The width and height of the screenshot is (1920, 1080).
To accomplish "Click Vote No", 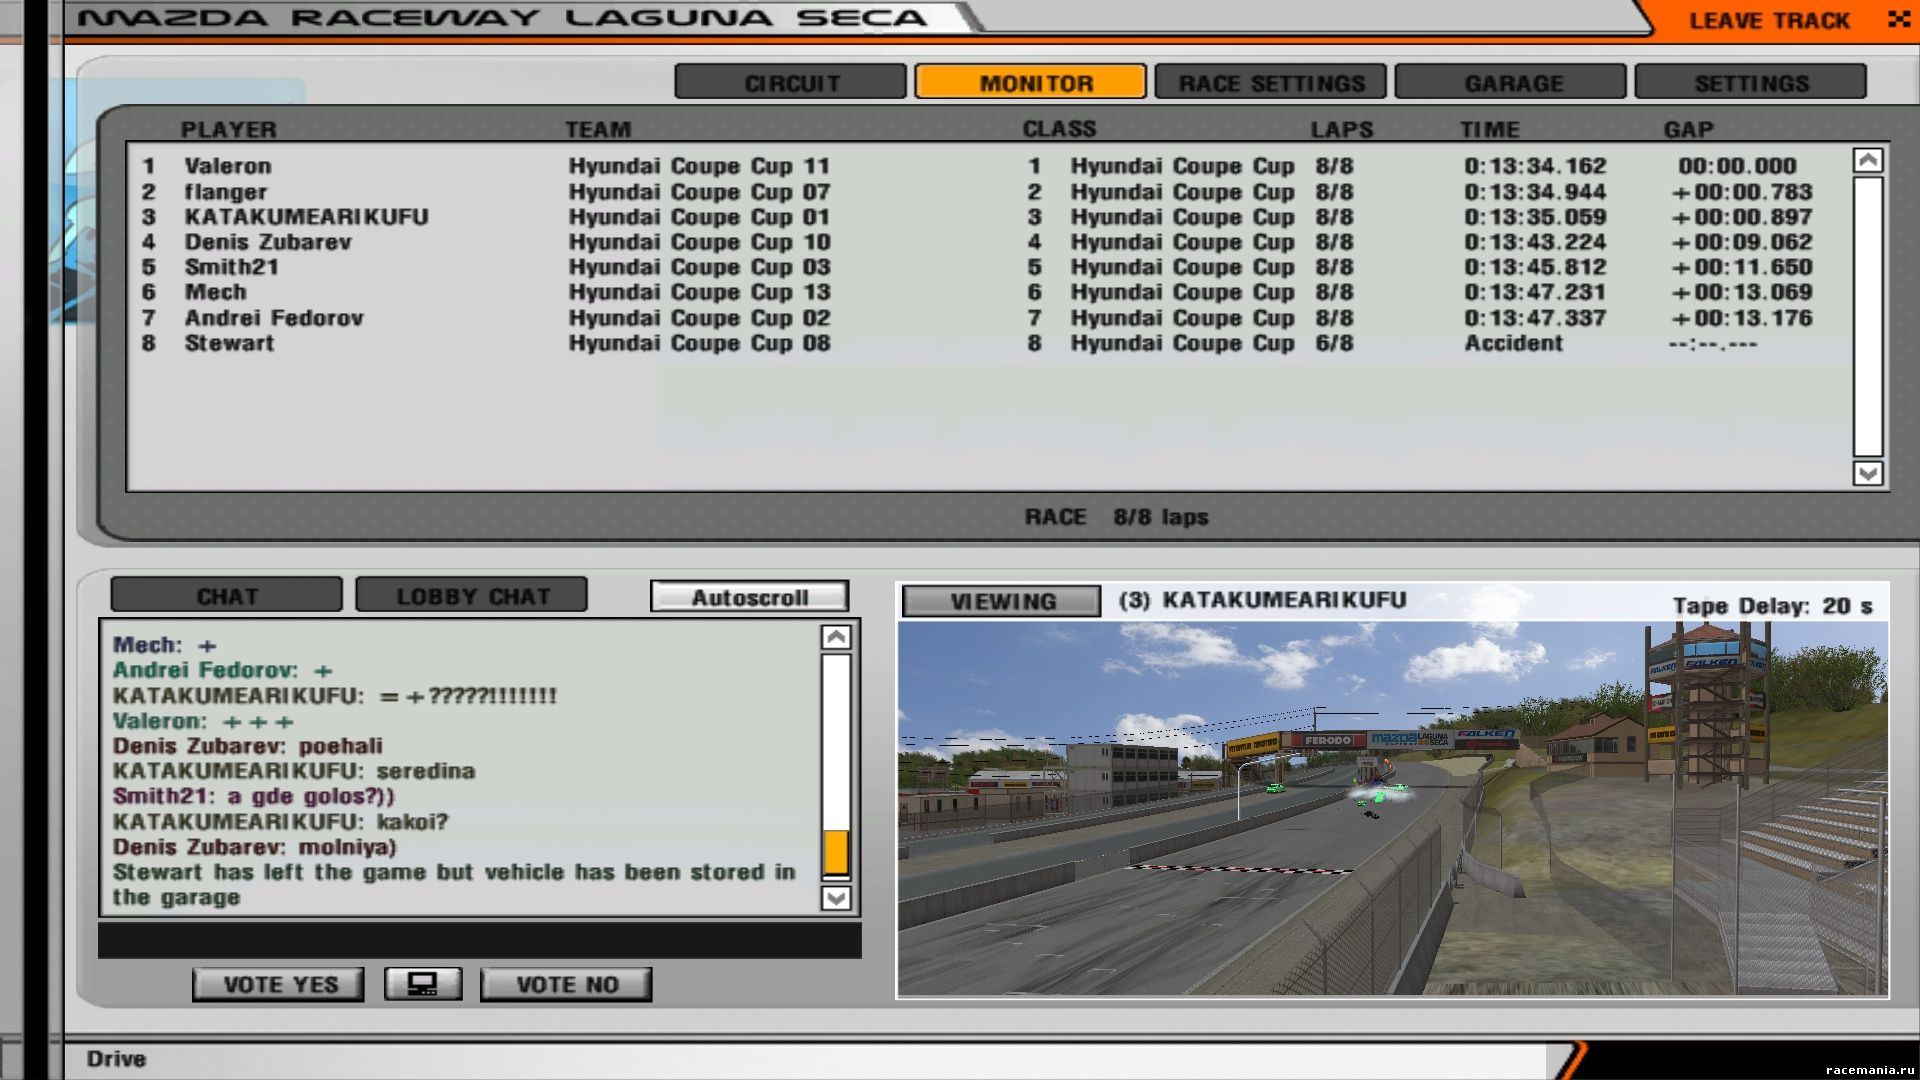I will pyautogui.click(x=566, y=984).
